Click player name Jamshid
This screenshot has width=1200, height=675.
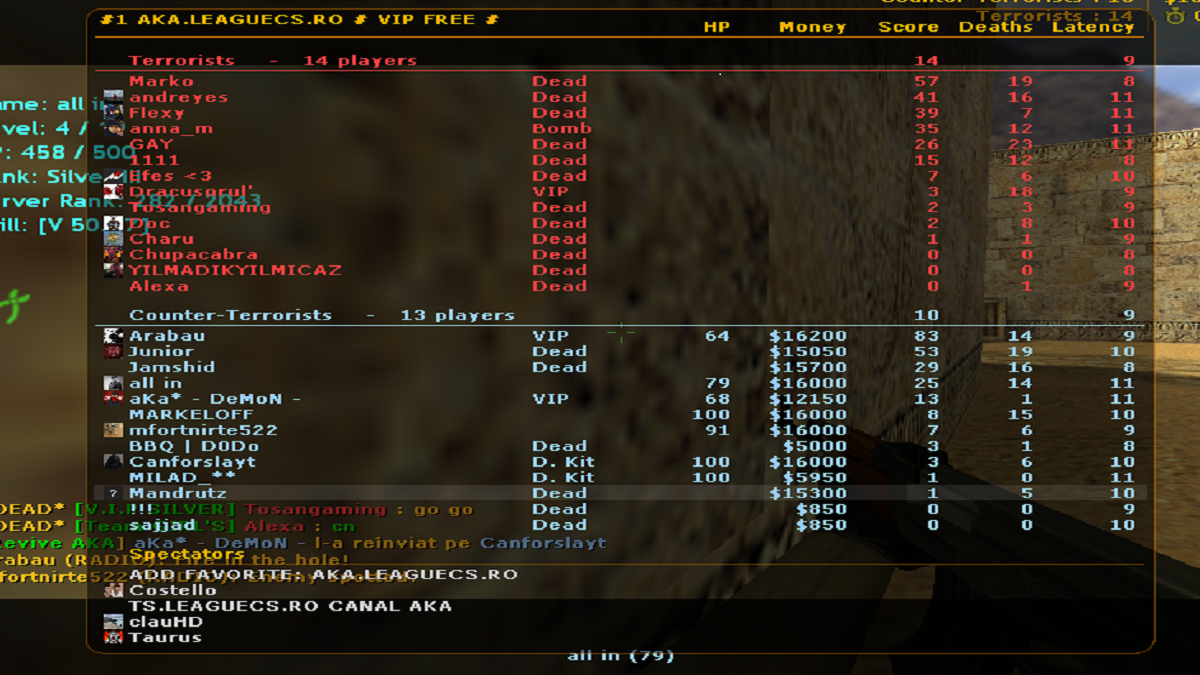(172, 367)
